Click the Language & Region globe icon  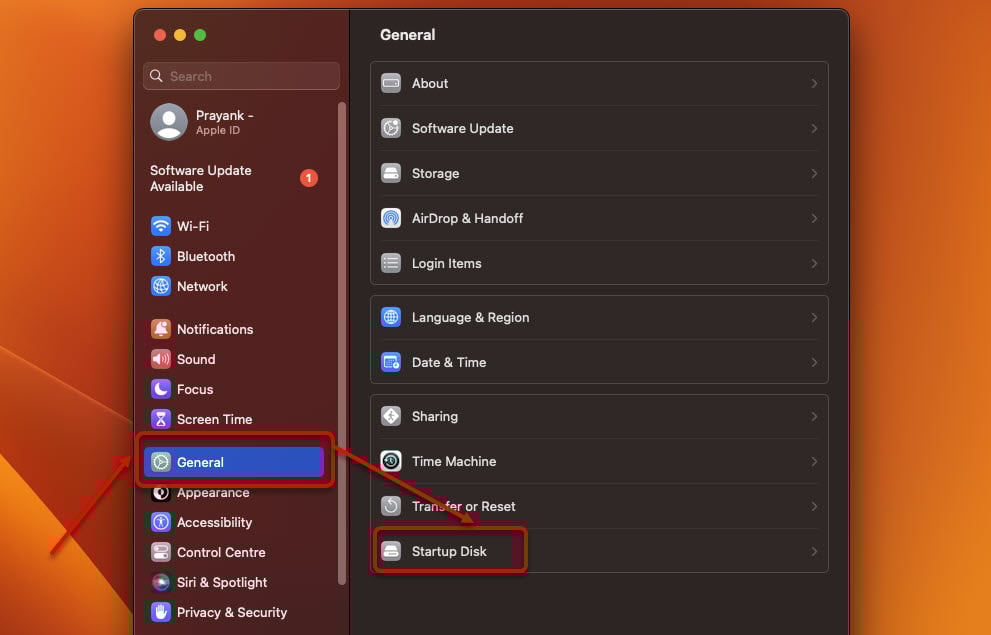391,317
